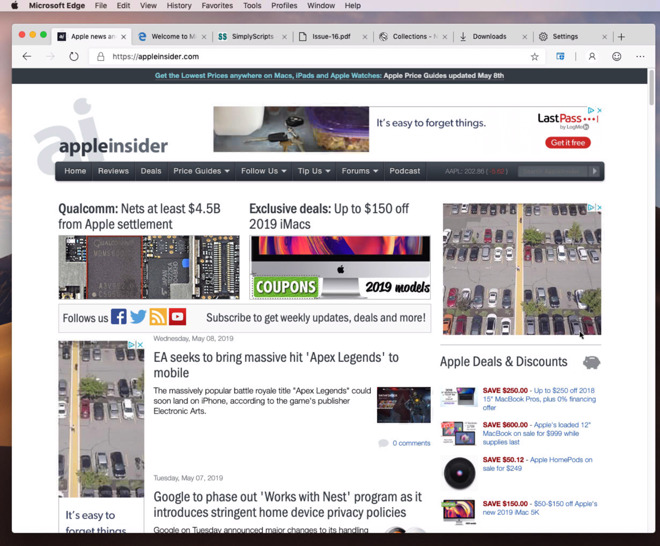Screen dimensions: 660x546
Task: Open the Deals navigation link
Action: 151,171
